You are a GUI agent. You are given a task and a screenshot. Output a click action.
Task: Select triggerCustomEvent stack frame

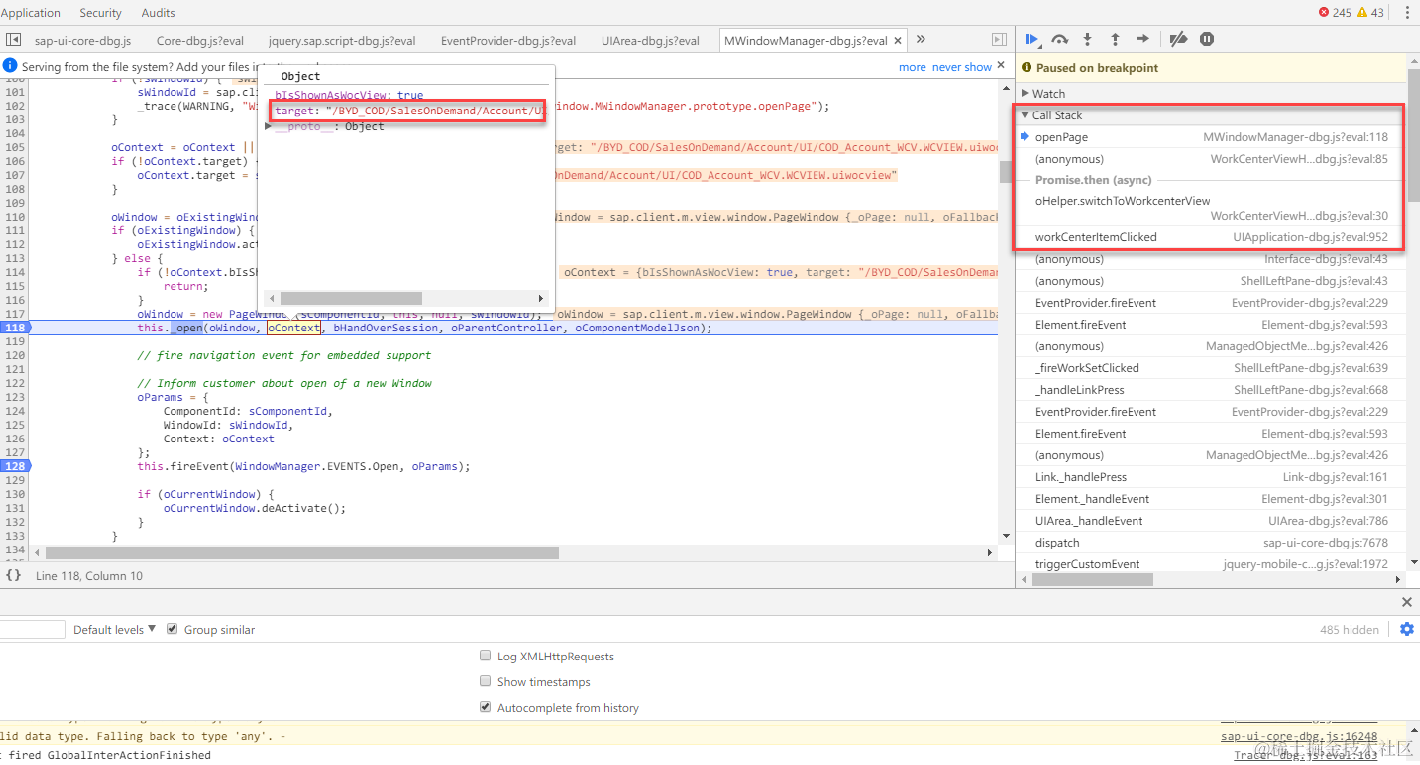pos(1212,564)
